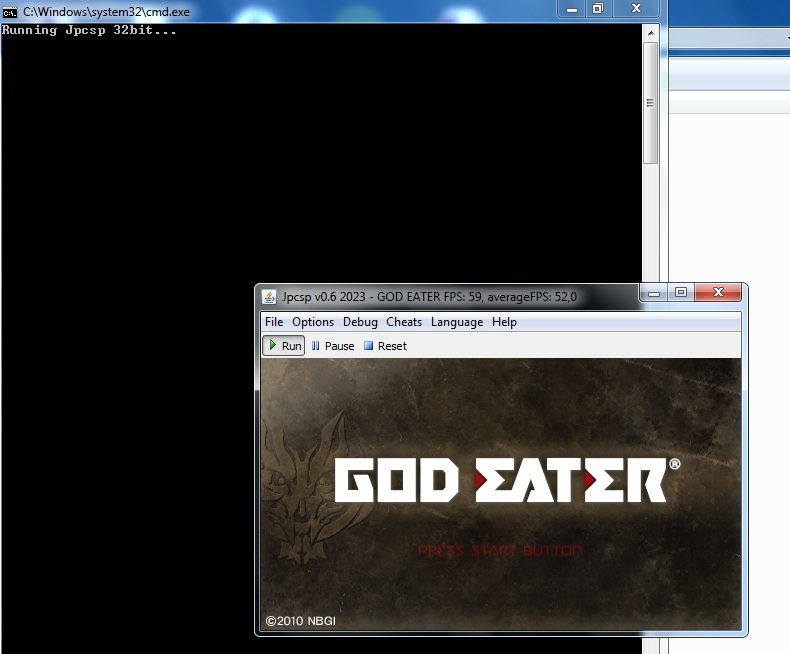790x654 pixels.
Task: Click the console scrollbar up arrow
Action: pyautogui.click(x=650, y=31)
